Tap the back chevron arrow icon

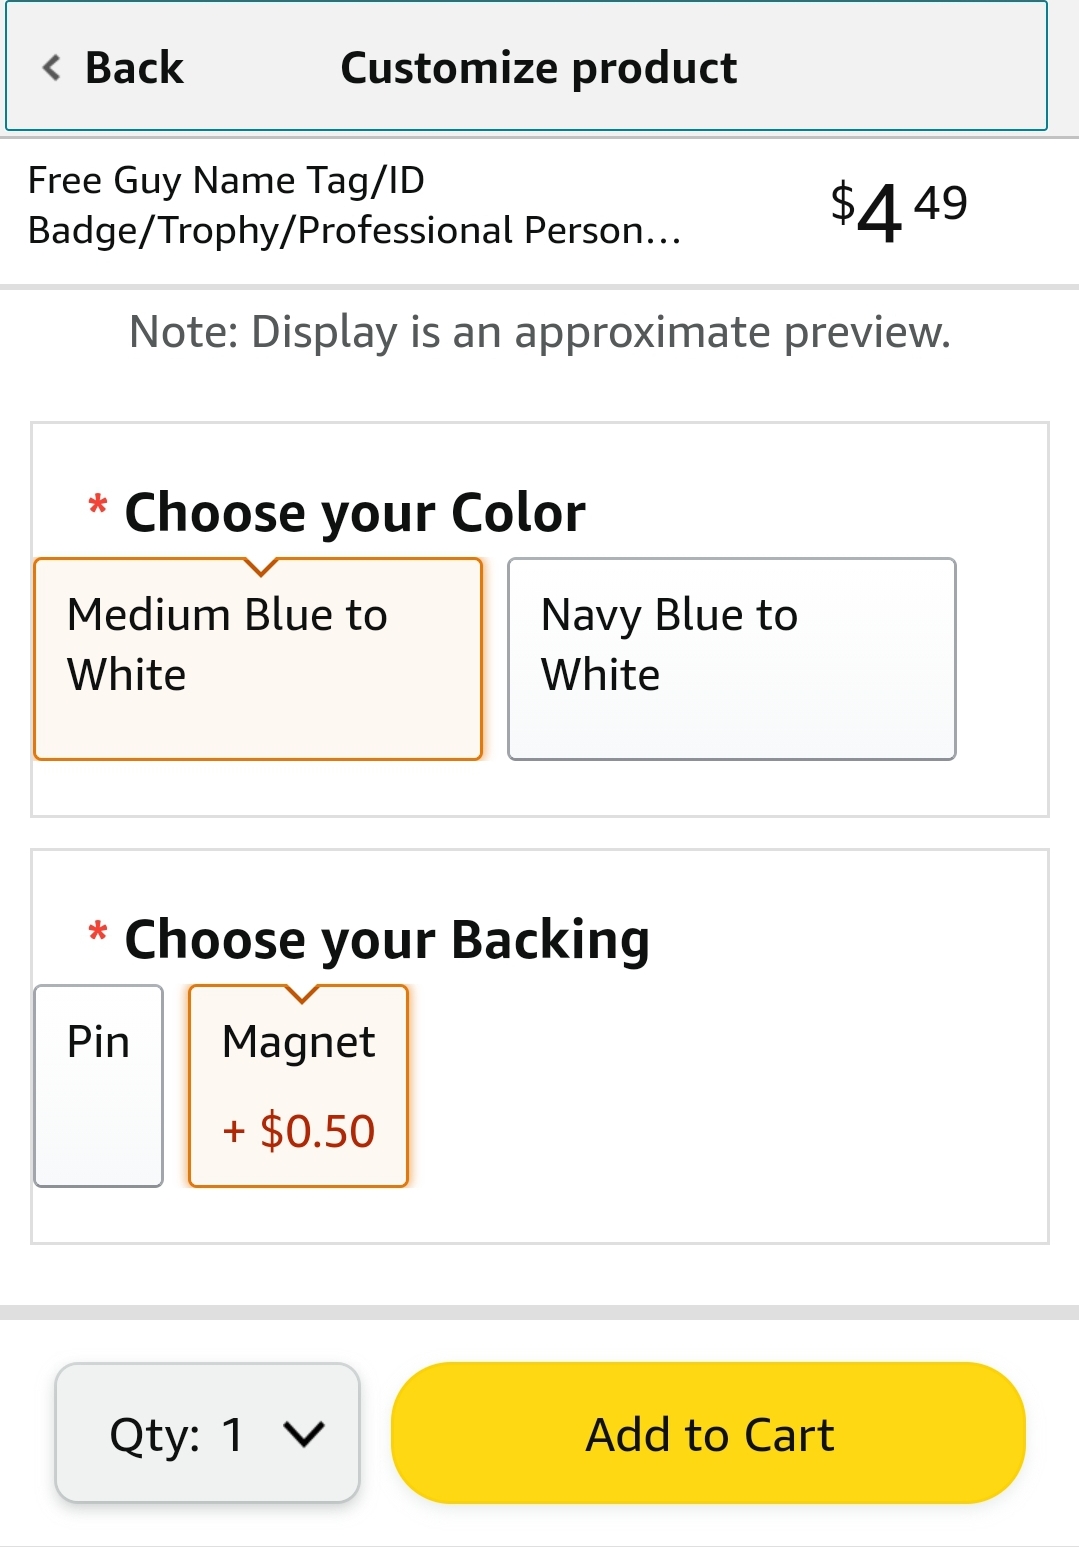pyautogui.click(x=51, y=68)
